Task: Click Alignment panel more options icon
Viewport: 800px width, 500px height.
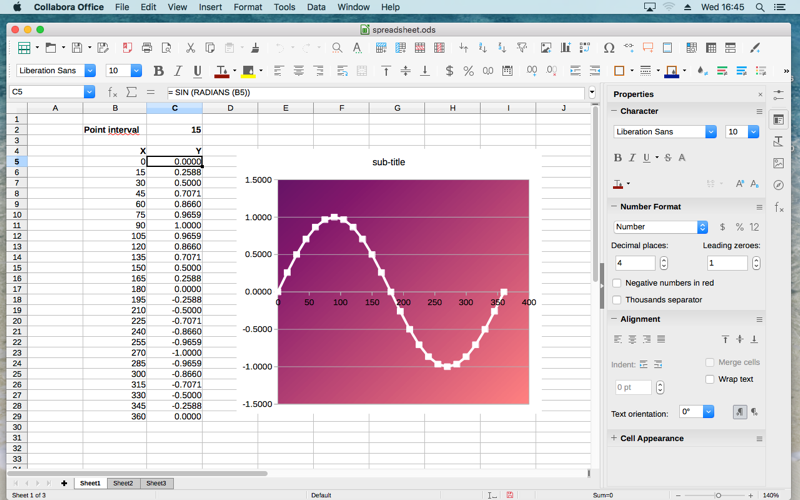Action: click(x=759, y=319)
